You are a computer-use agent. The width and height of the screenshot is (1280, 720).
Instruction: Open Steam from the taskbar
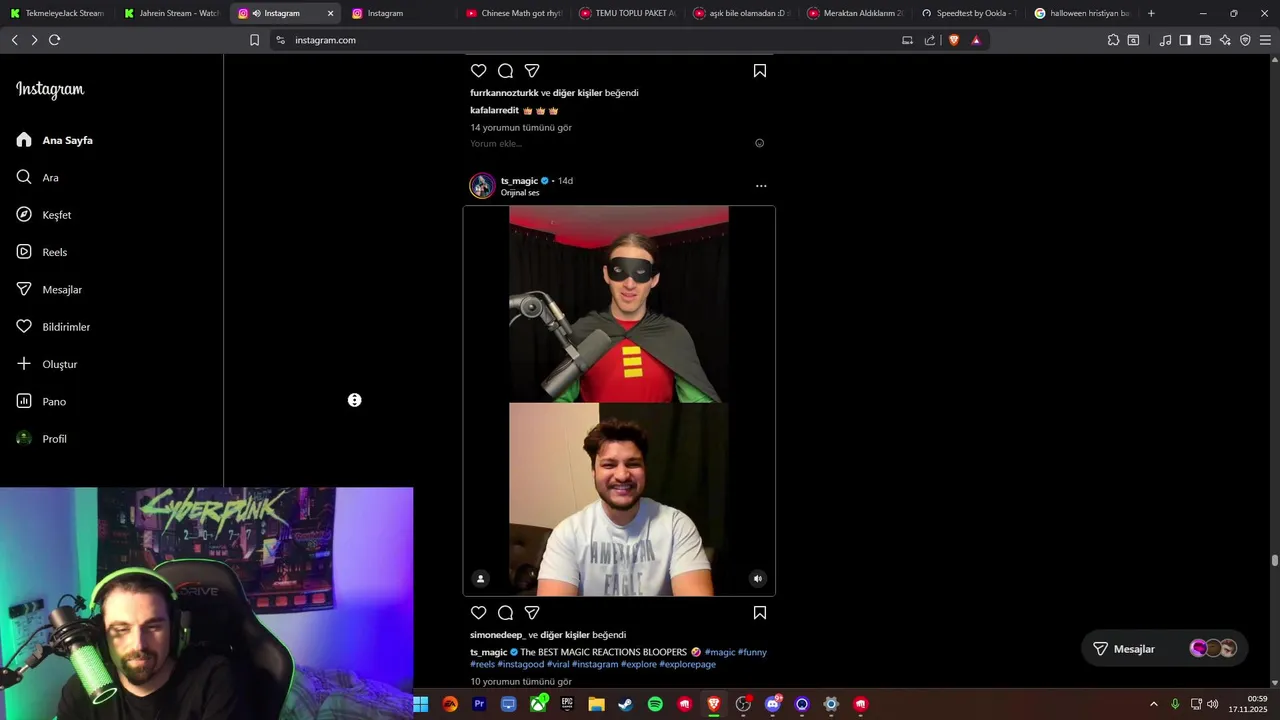(x=625, y=704)
